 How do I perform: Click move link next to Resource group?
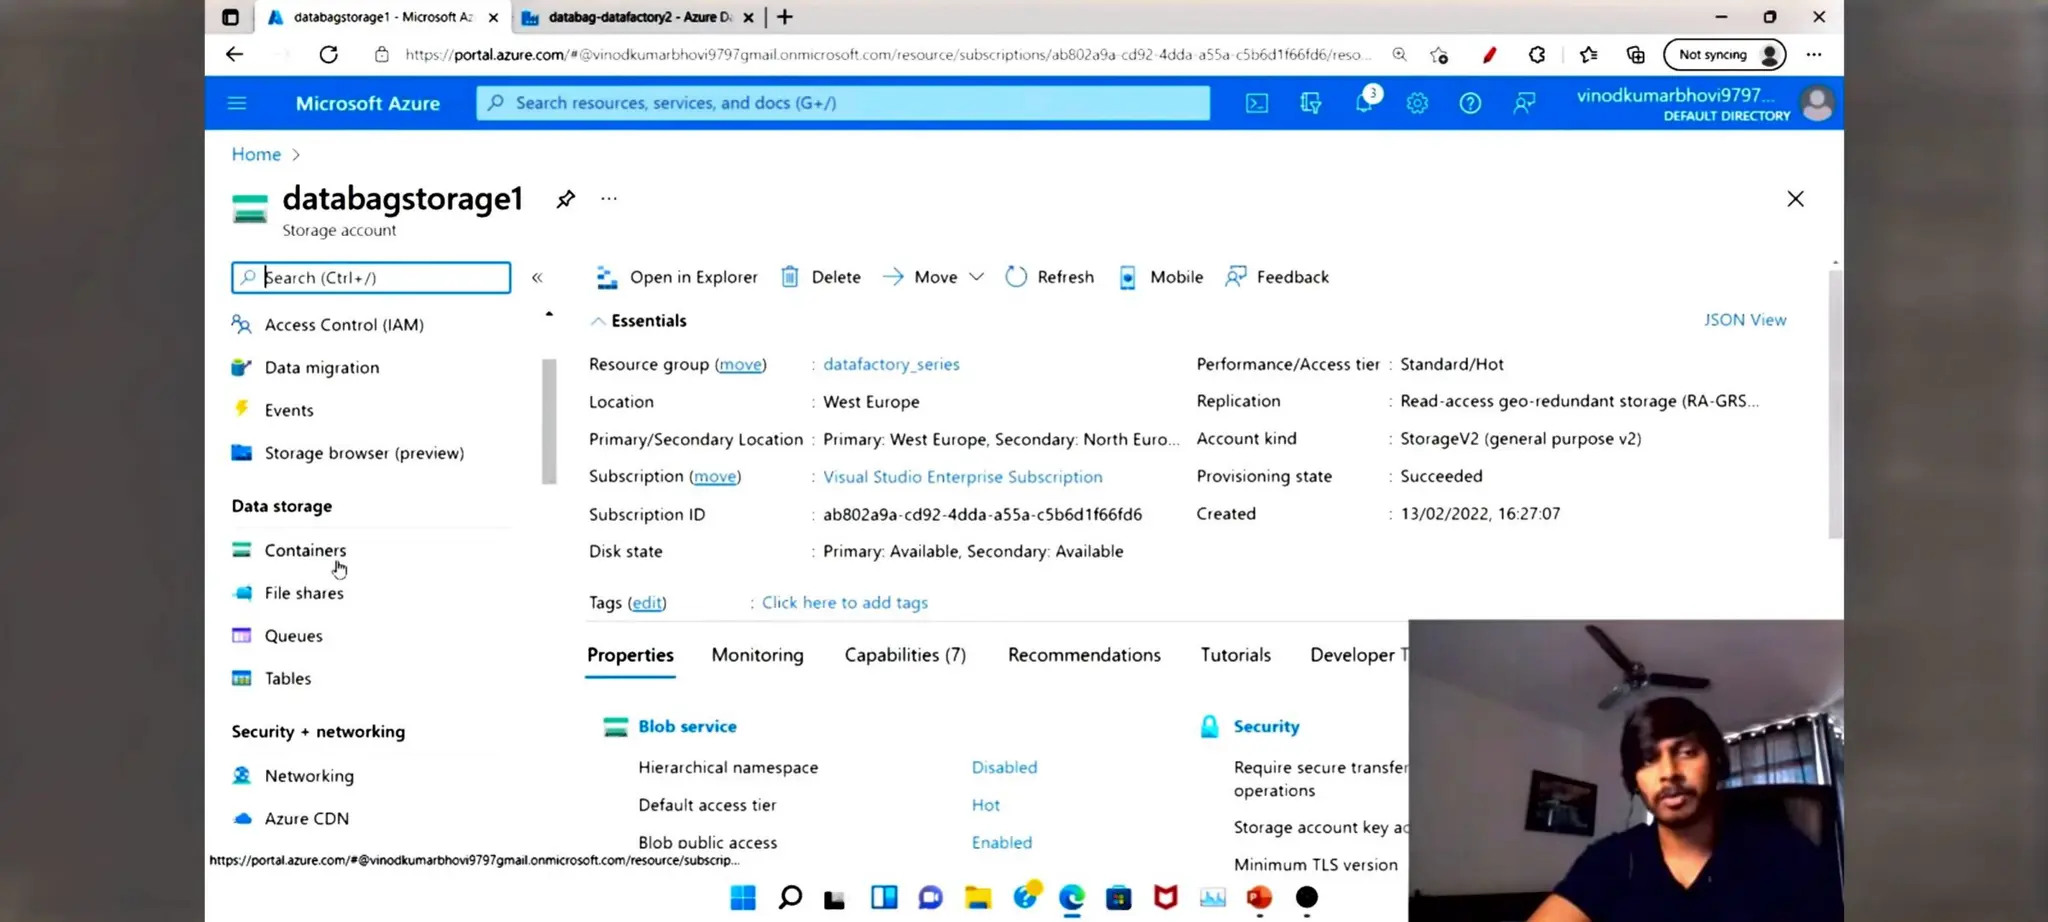click(741, 365)
